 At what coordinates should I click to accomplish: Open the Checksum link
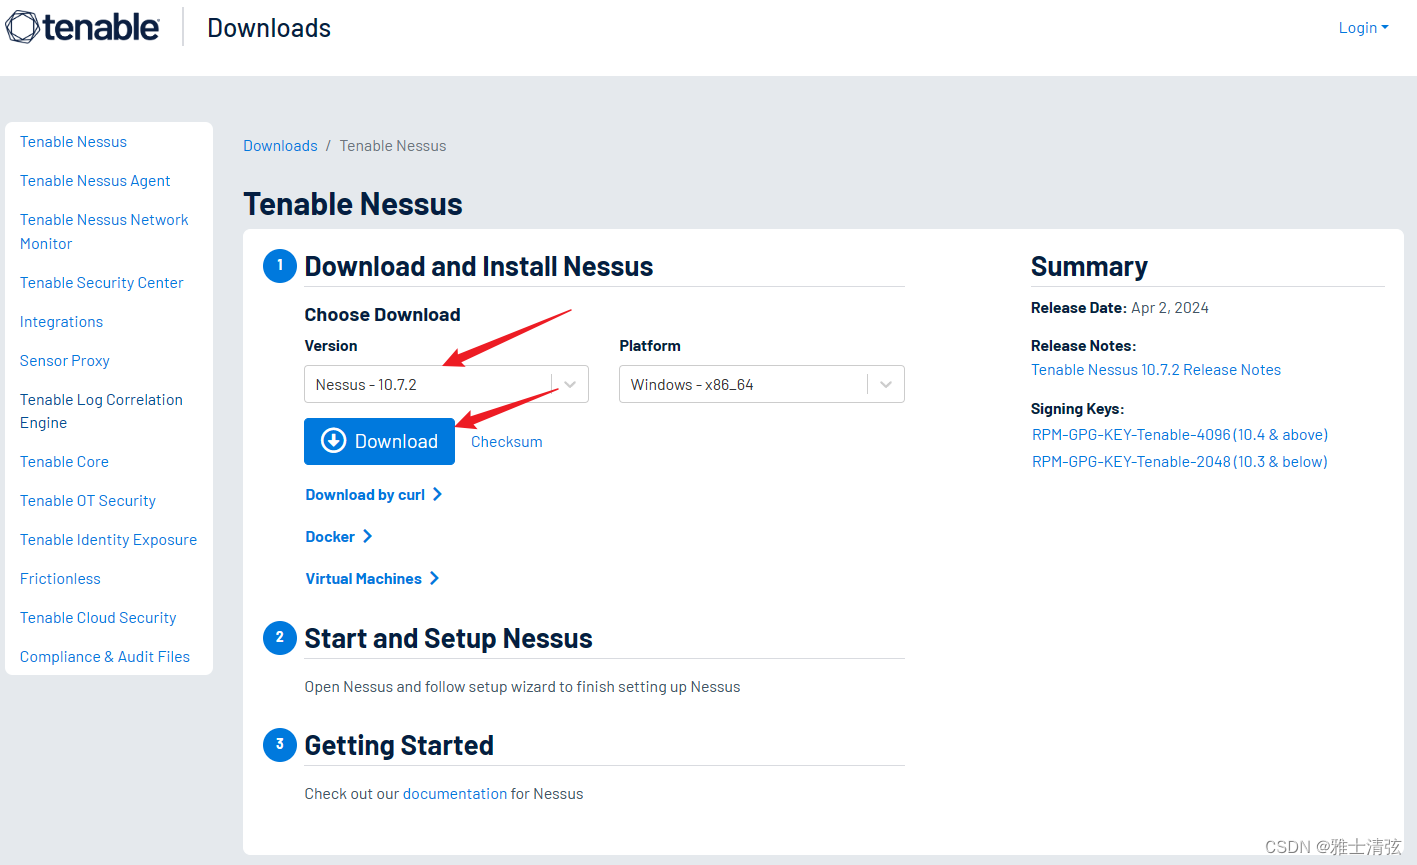[506, 442]
